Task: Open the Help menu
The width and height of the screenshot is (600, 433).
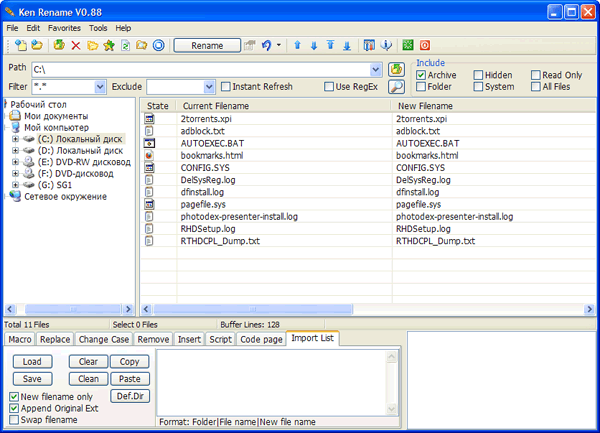Action: click(x=123, y=28)
